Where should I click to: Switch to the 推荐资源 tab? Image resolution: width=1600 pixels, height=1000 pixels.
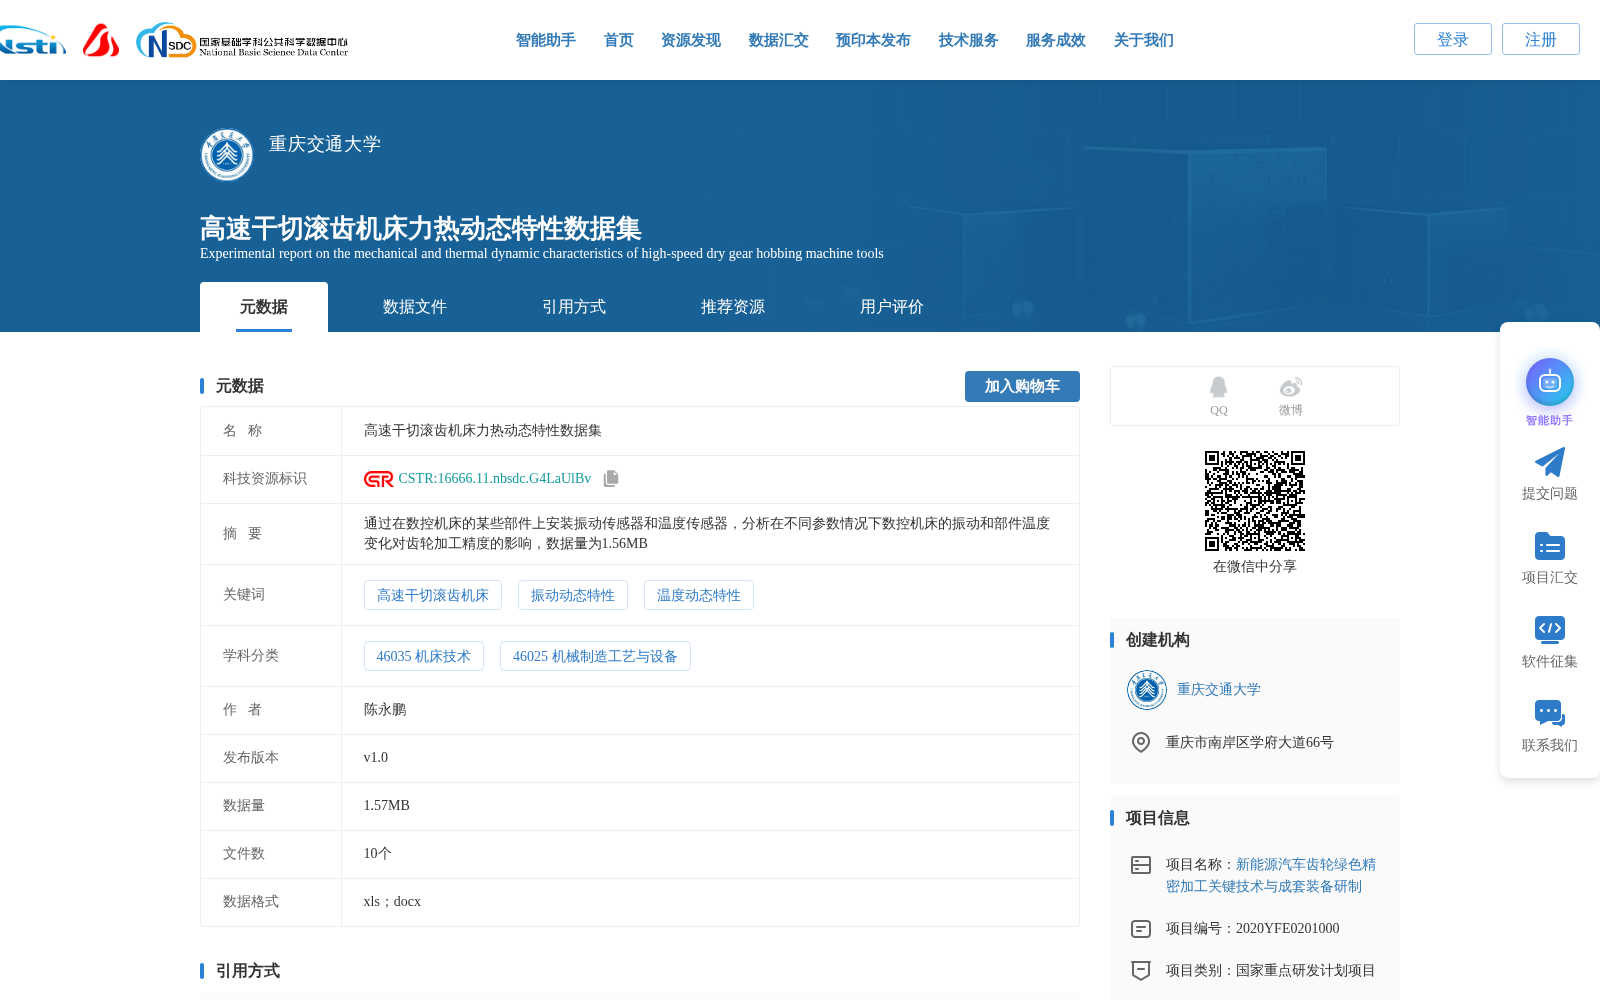(733, 307)
